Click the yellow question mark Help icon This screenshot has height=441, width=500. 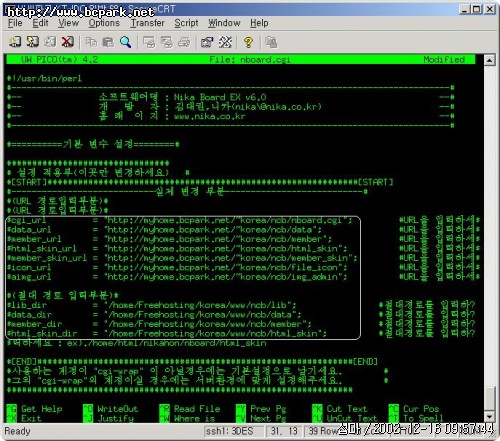click(248, 42)
